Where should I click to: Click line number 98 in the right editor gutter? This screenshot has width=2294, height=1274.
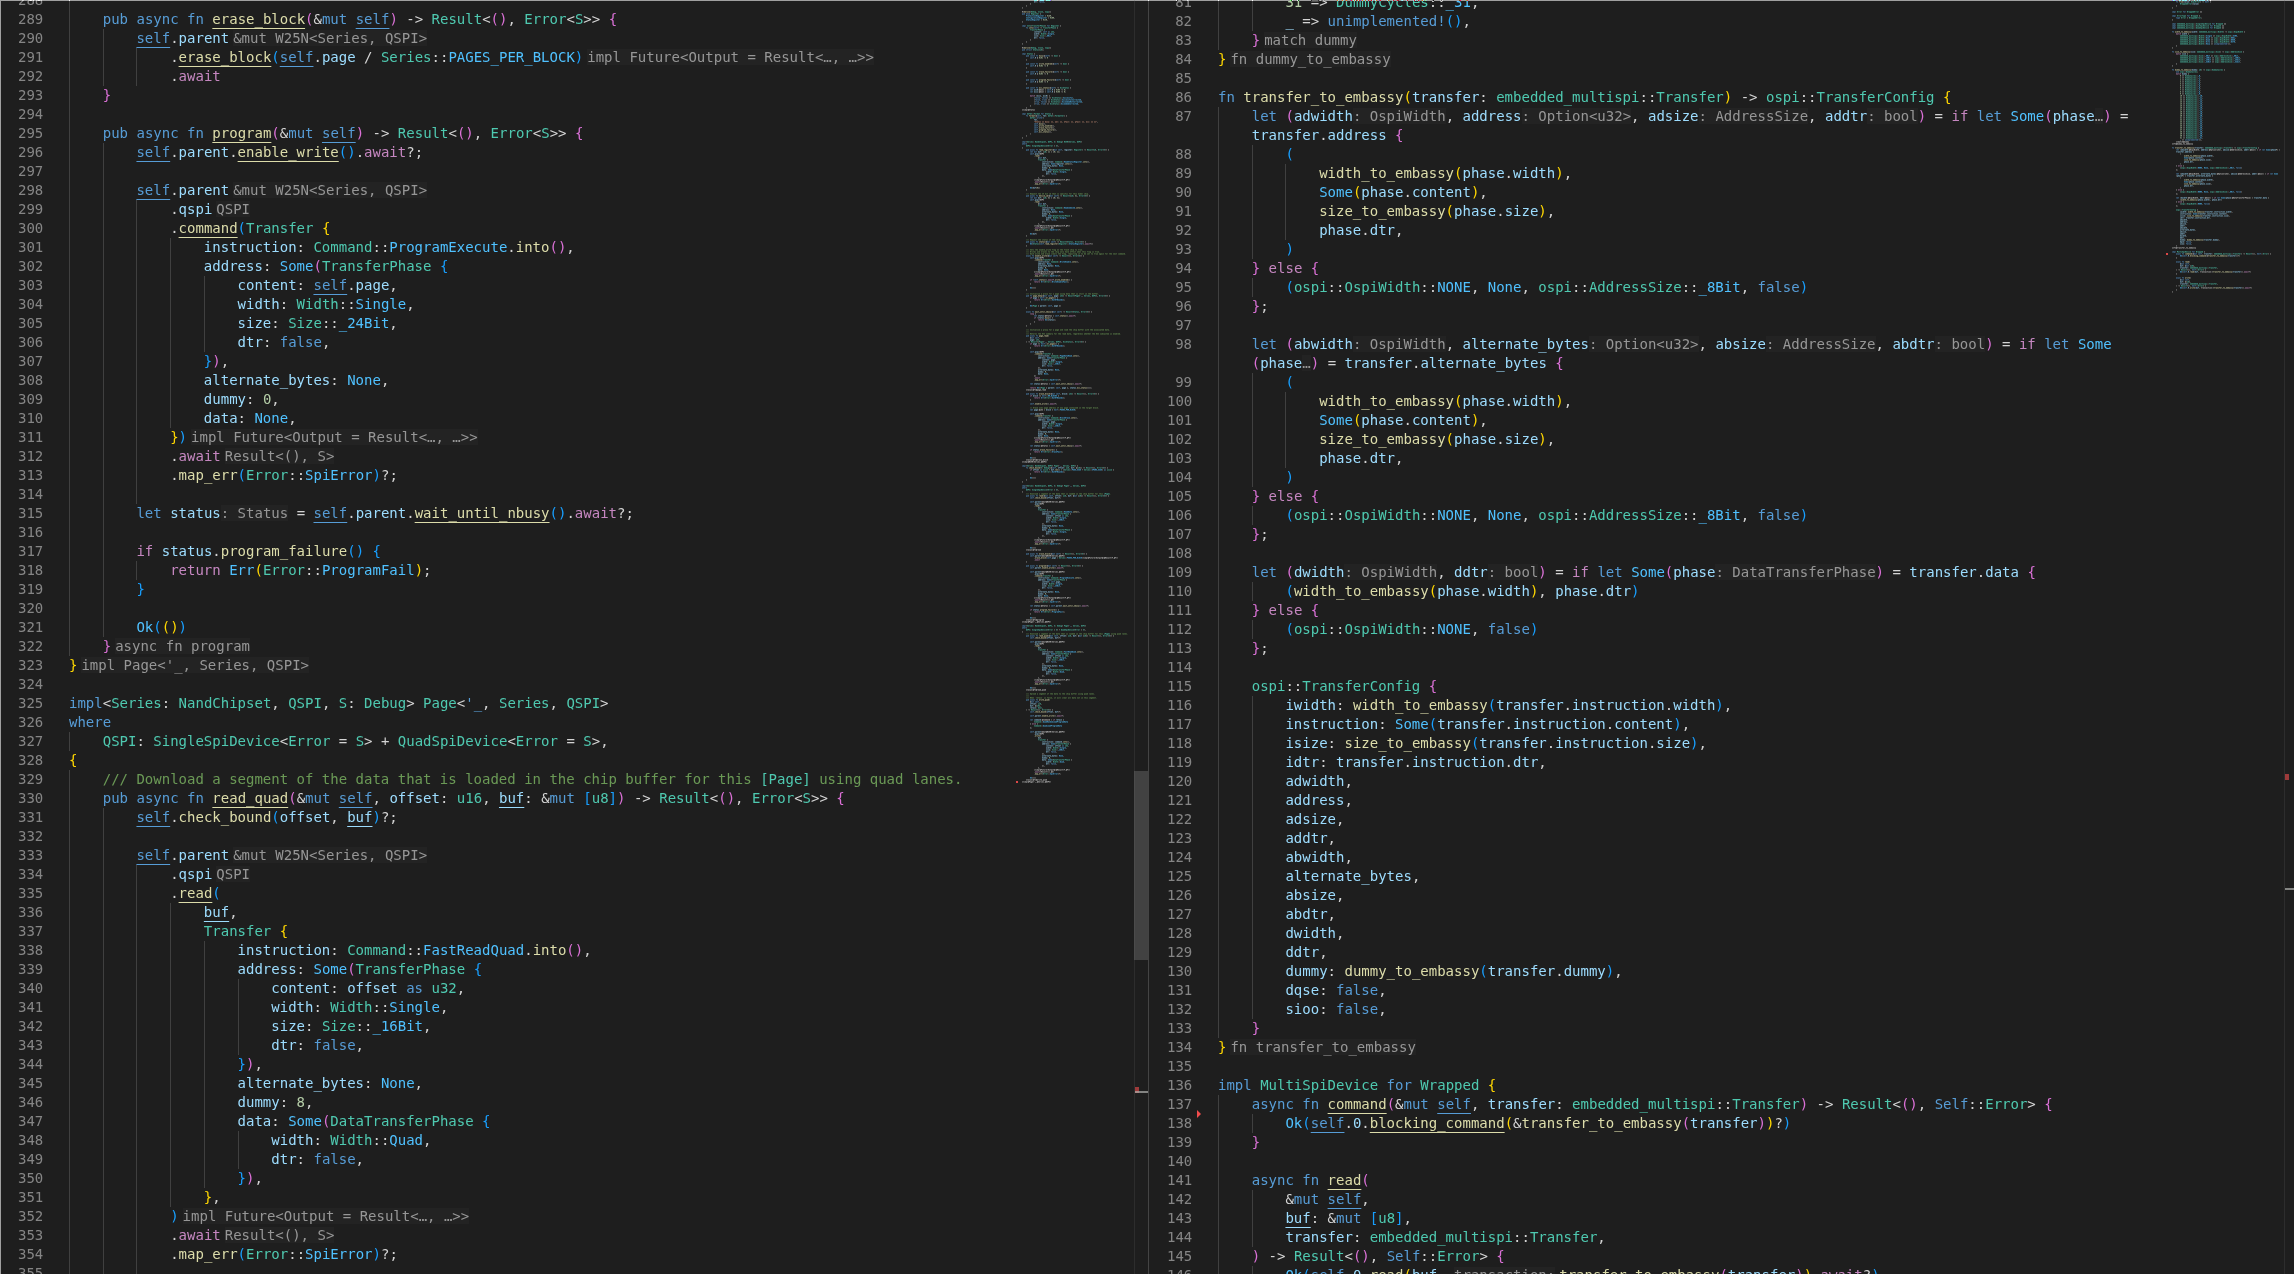(x=1183, y=344)
